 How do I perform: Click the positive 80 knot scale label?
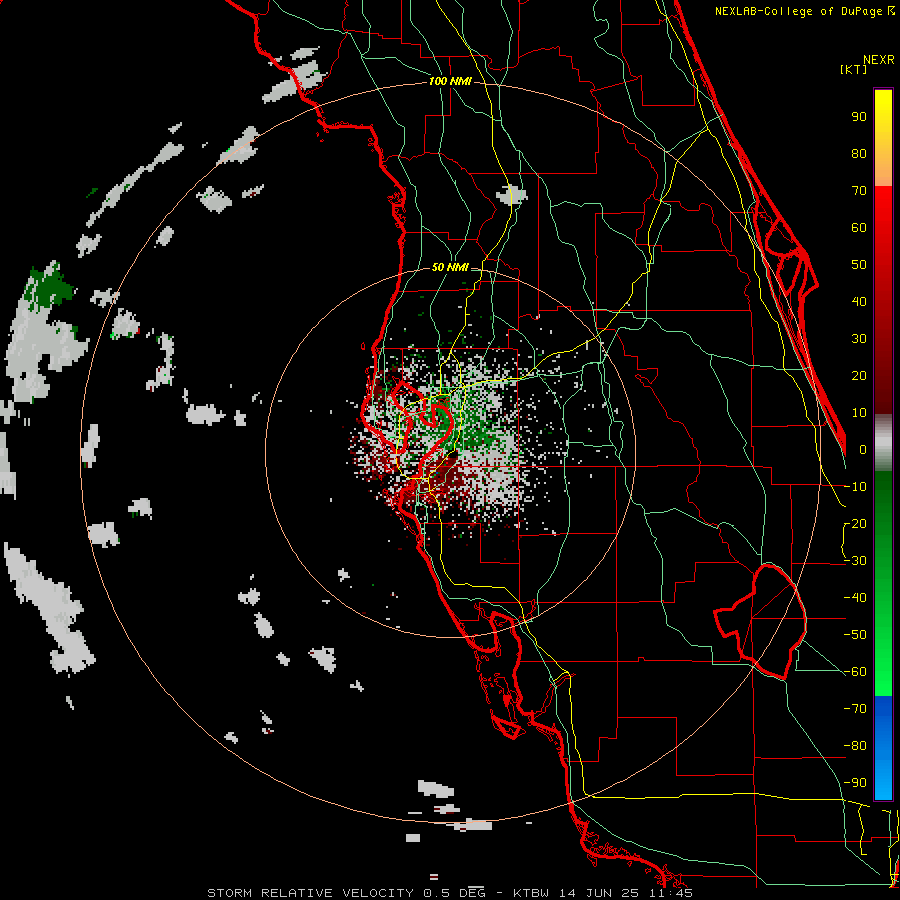(859, 154)
